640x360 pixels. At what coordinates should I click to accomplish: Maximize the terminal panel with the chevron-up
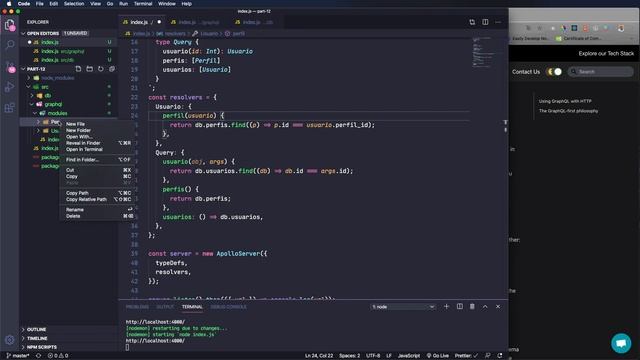point(485,307)
